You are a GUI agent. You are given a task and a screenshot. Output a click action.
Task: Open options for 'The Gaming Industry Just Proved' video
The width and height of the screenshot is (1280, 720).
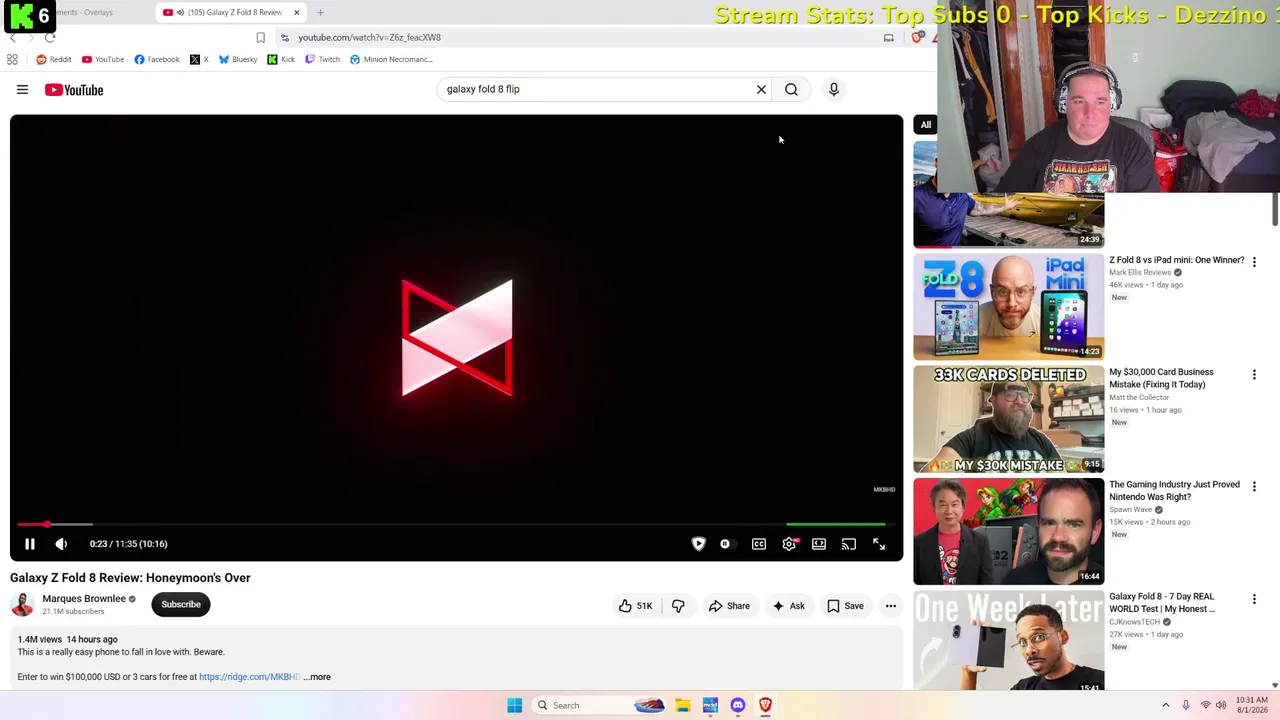(1254, 487)
